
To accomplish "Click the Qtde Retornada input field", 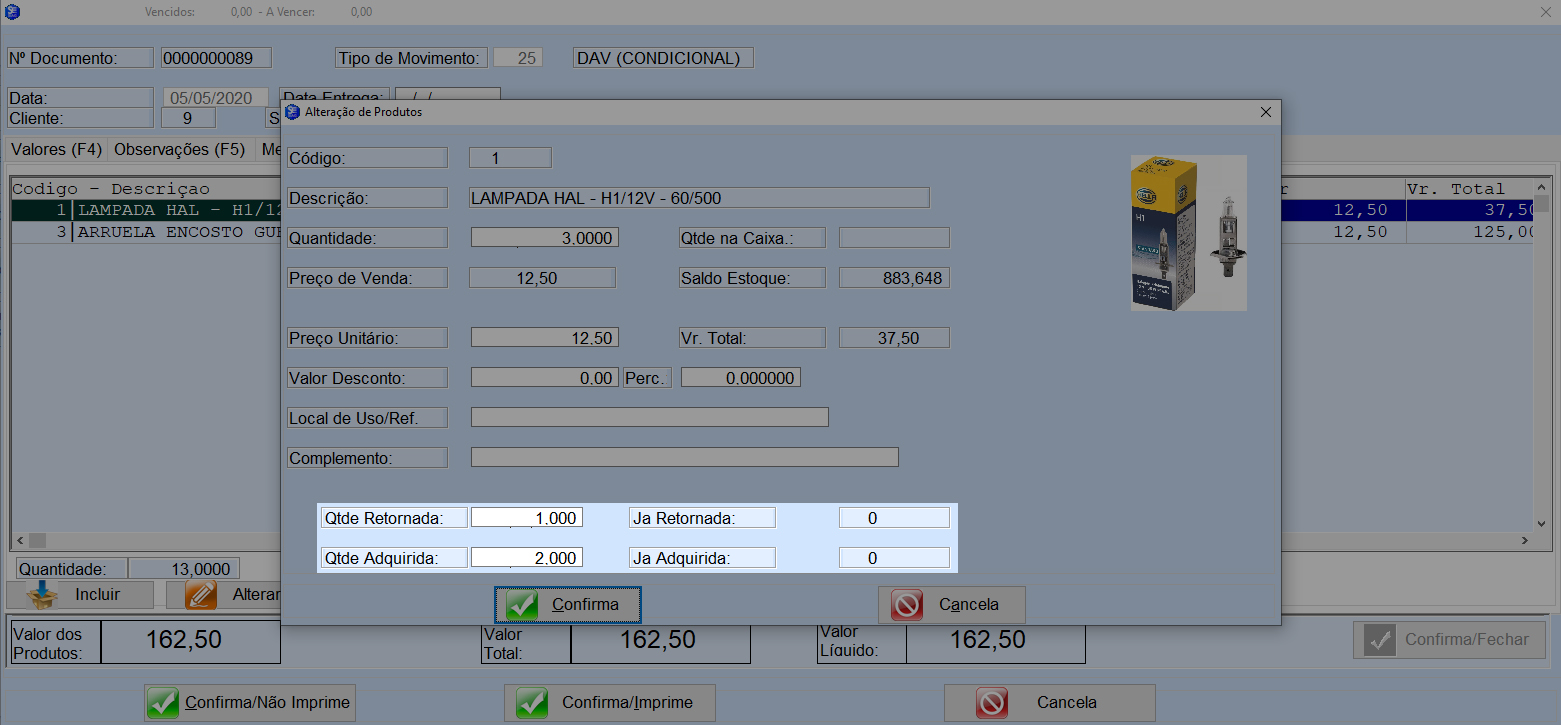I will (526, 518).
